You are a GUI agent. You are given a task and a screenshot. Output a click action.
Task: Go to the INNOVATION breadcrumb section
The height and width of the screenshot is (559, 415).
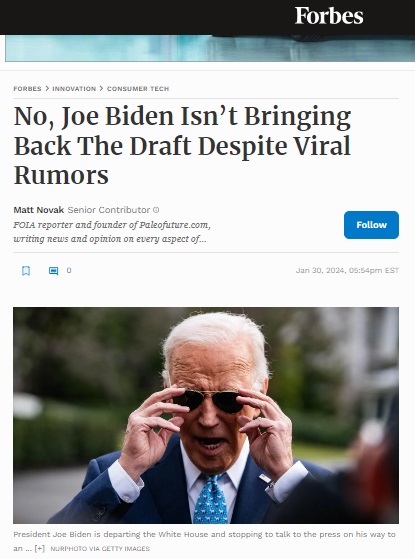(74, 88)
